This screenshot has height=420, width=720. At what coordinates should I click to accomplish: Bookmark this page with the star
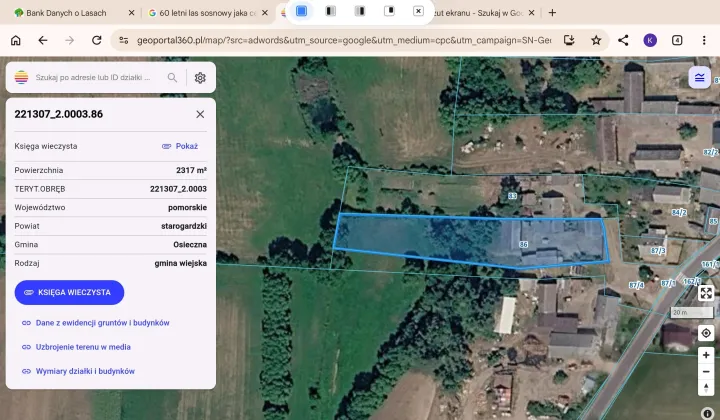(596, 40)
